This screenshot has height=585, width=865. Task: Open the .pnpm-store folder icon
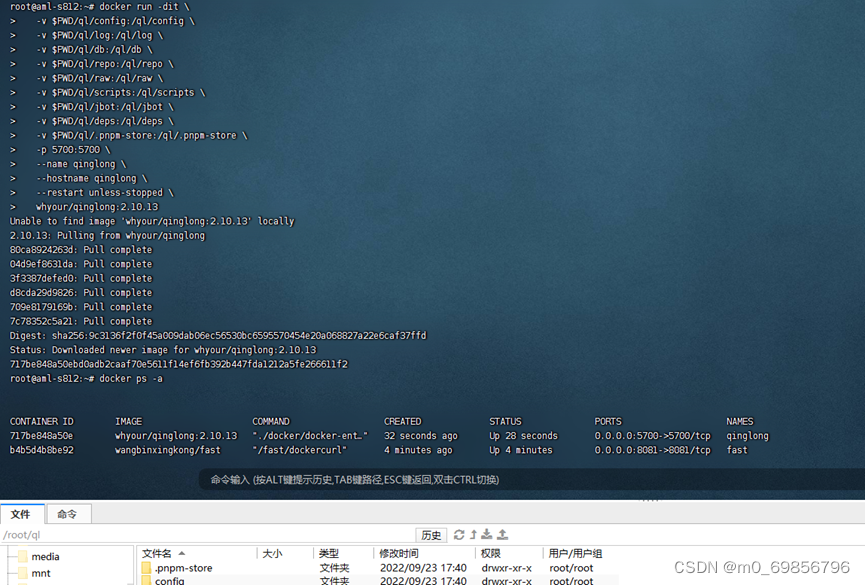(x=145, y=567)
